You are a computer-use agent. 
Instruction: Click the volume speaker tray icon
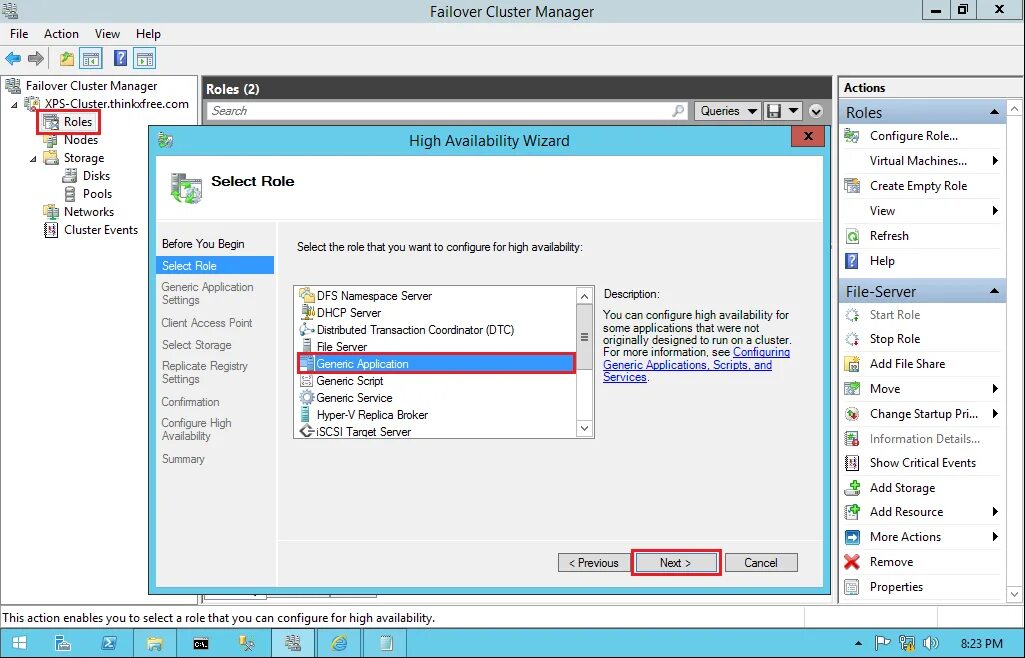[931, 644]
